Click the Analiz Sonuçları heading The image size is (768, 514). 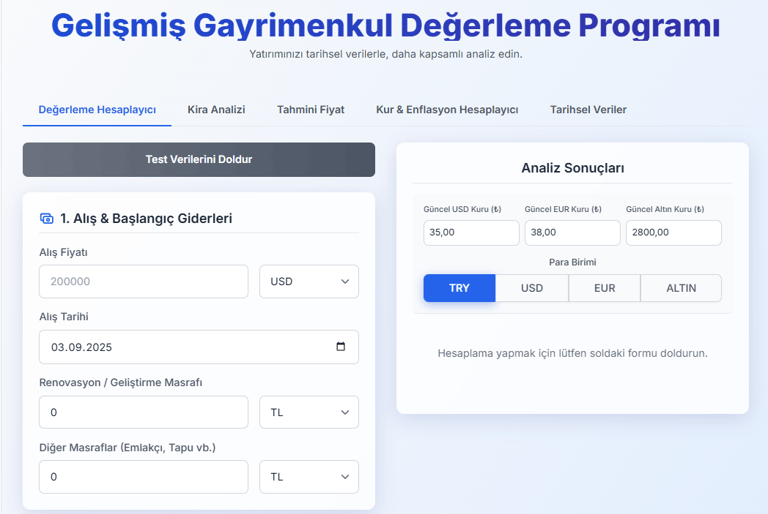tap(573, 168)
